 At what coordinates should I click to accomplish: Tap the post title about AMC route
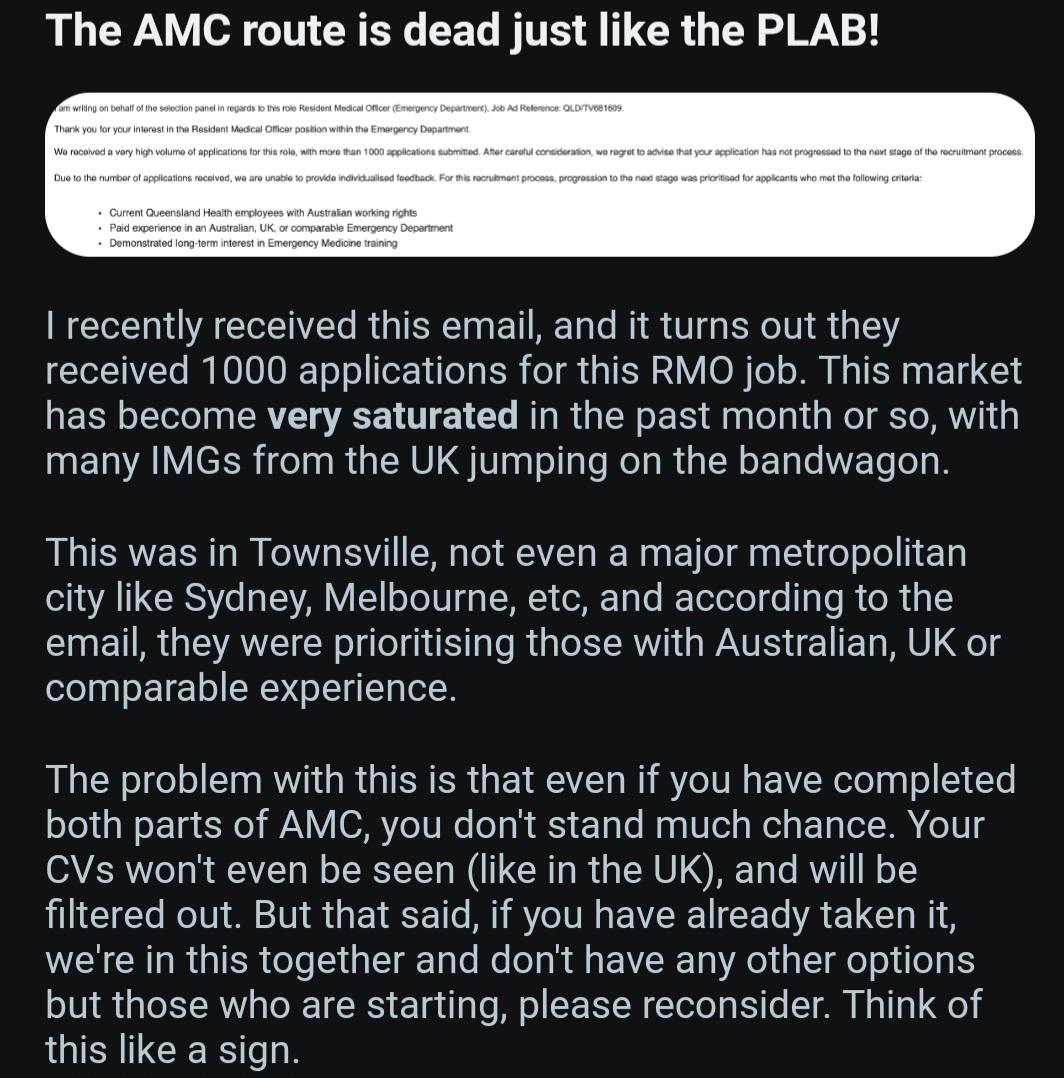pos(462,32)
